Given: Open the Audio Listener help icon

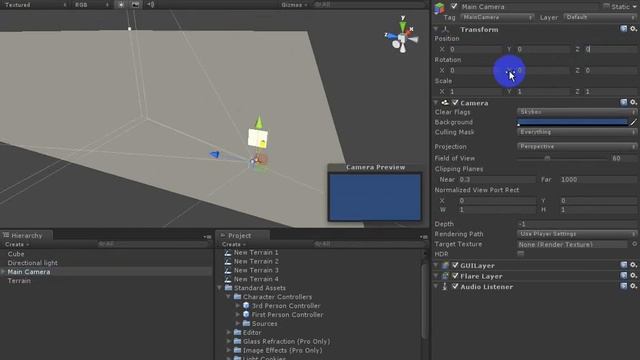Looking at the screenshot, I should [x=624, y=286].
